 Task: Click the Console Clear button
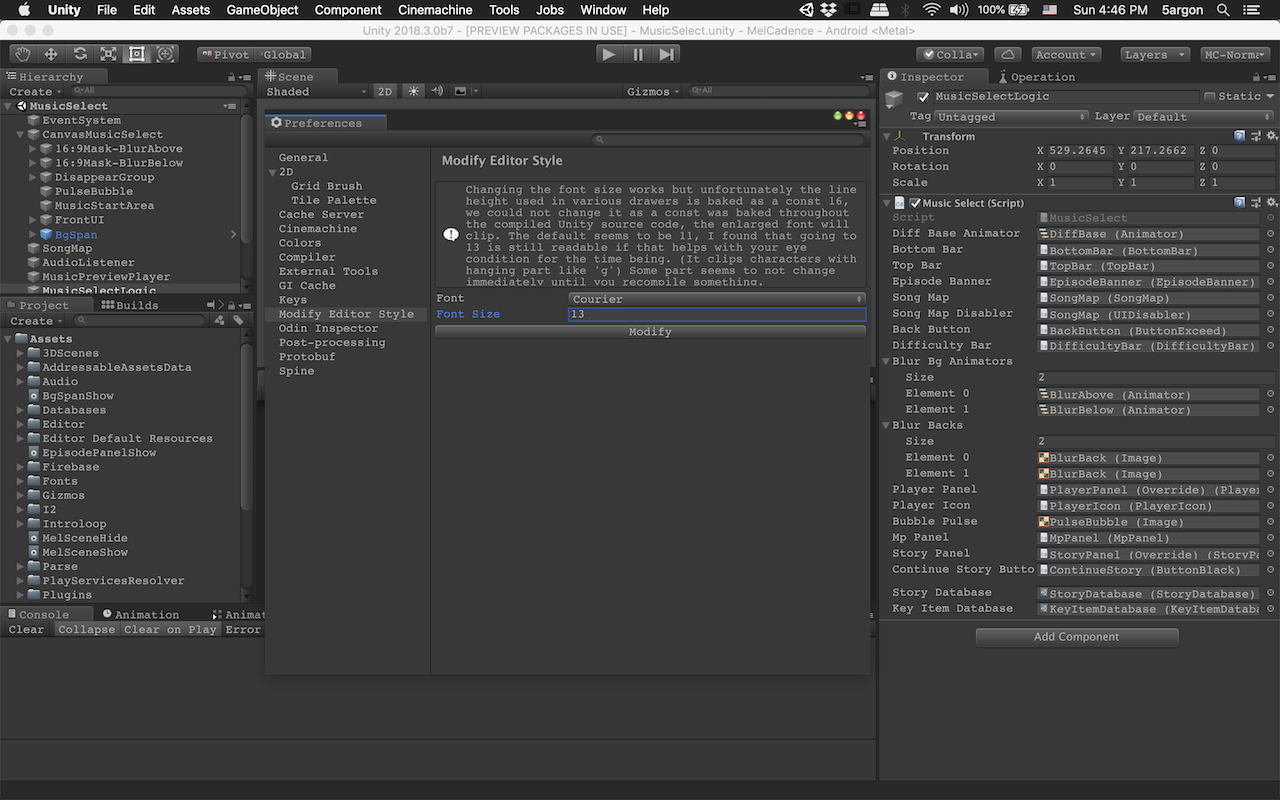click(27, 629)
